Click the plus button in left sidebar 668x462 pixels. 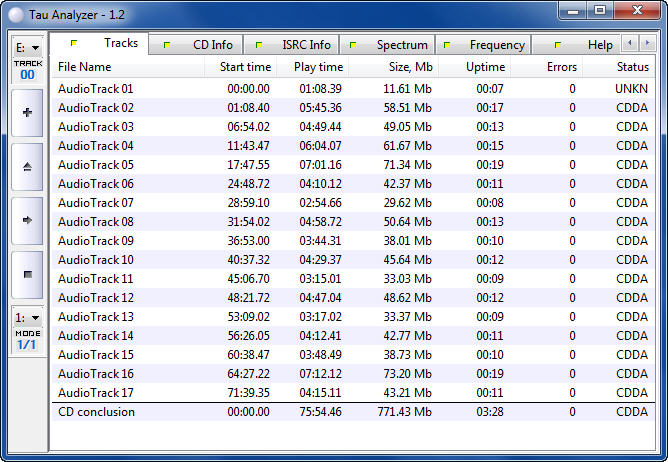27,113
